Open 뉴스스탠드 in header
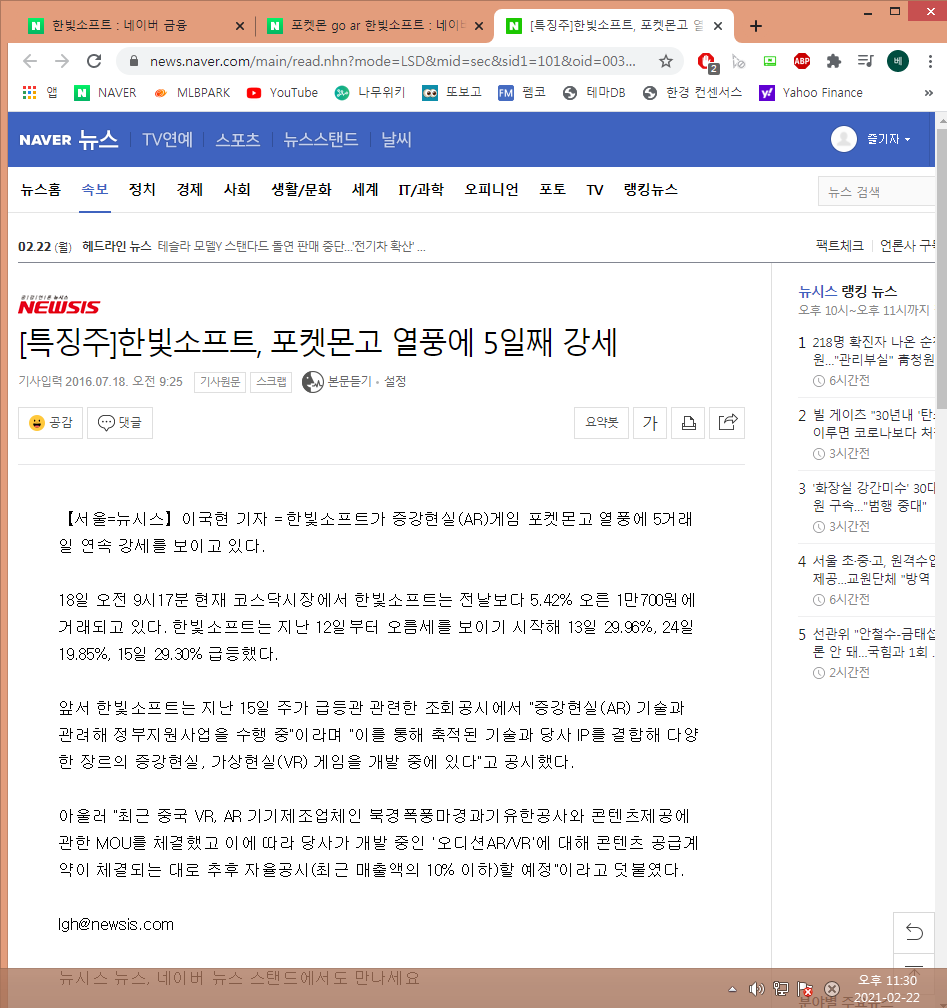947x1008 pixels. pyautogui.click(x=320, y=140)
